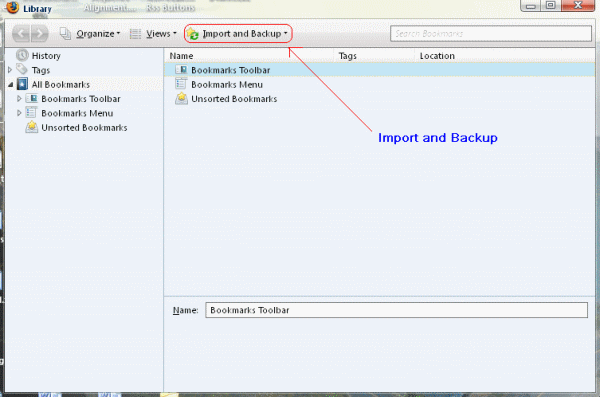Click the Forward arrow button in the toolbar
This screenshot has height=397, width=600.
point(39,34)
